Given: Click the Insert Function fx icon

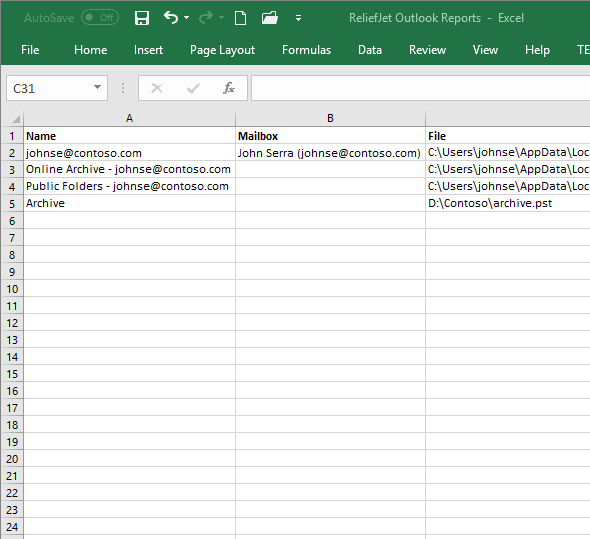Looking at the screenshot, I should click(229, 88).
